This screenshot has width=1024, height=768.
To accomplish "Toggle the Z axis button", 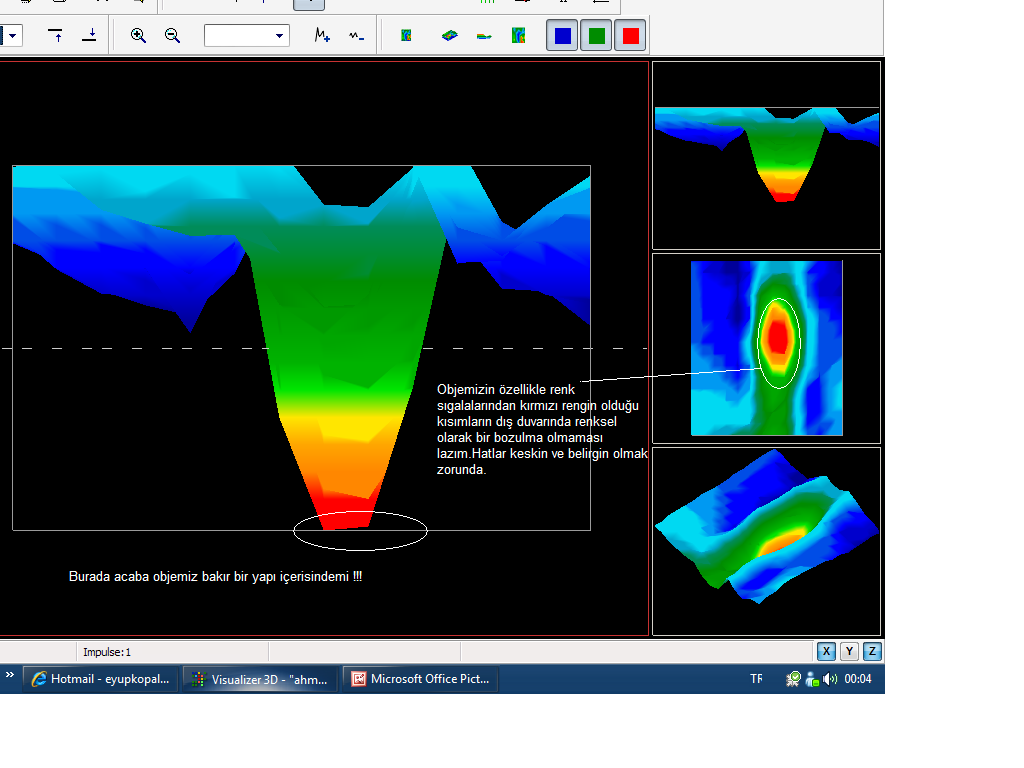I will coord(872,651).
